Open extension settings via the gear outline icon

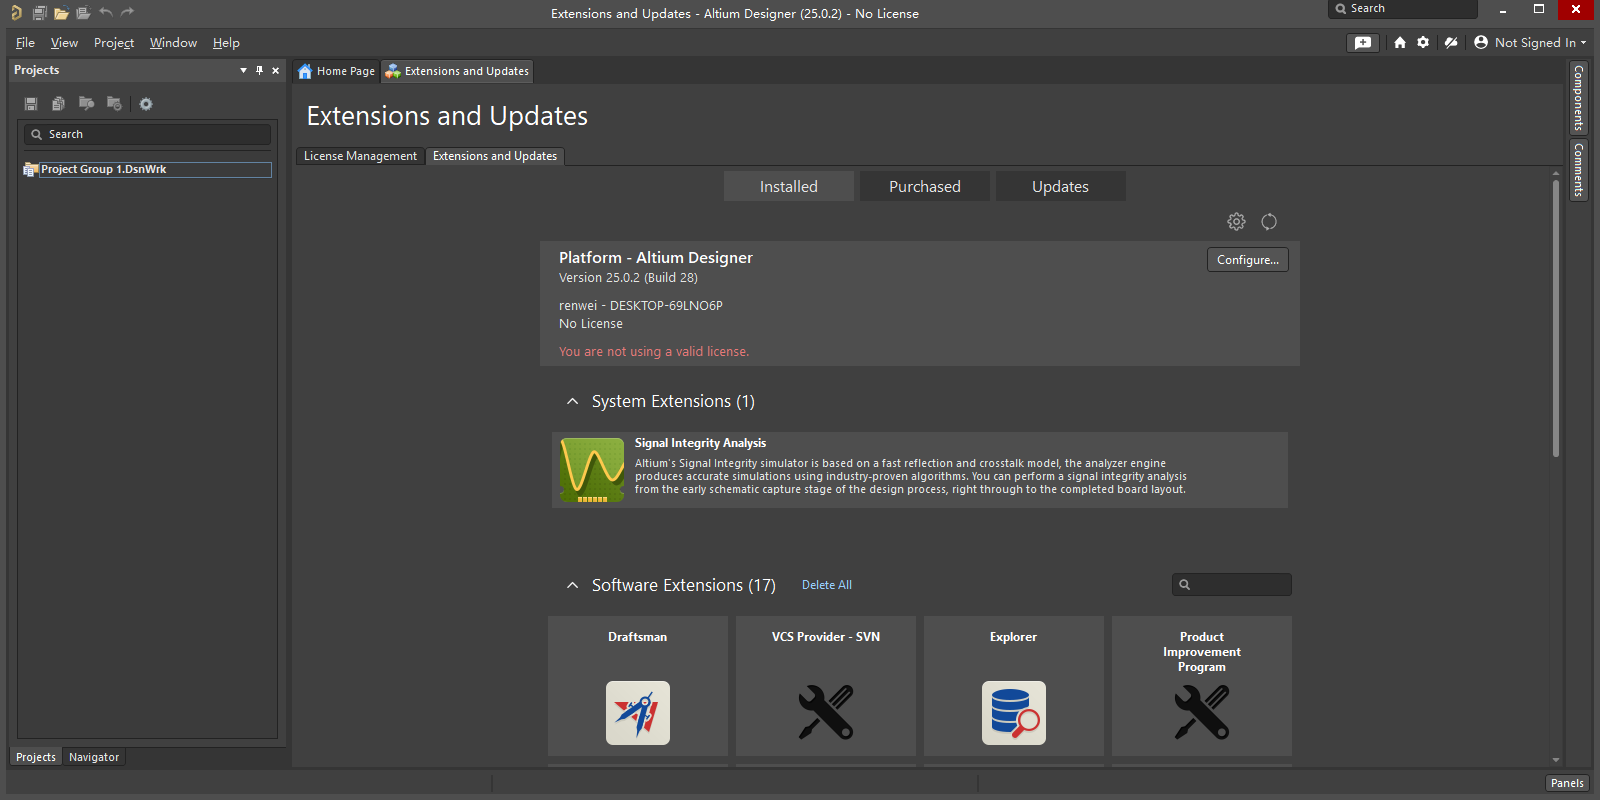coord(1237,222)
